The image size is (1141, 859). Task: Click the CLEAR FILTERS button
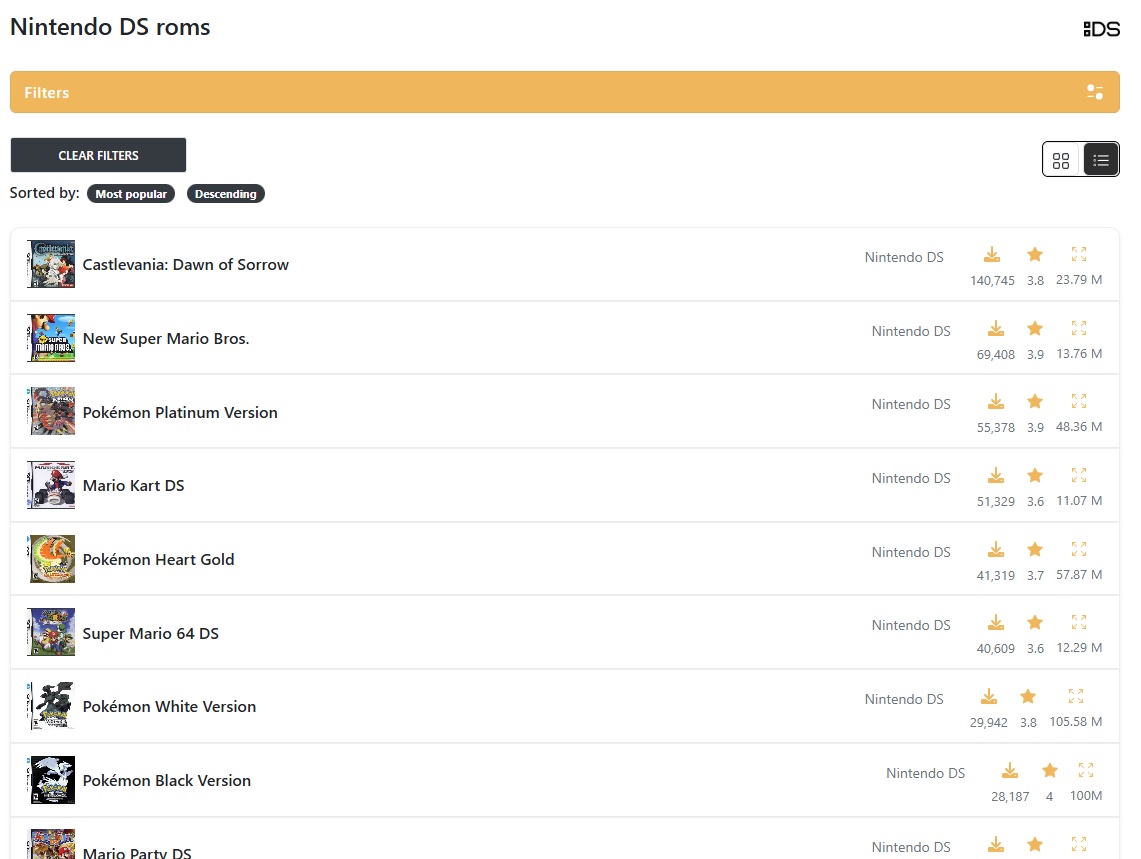[x=98, y=155]
